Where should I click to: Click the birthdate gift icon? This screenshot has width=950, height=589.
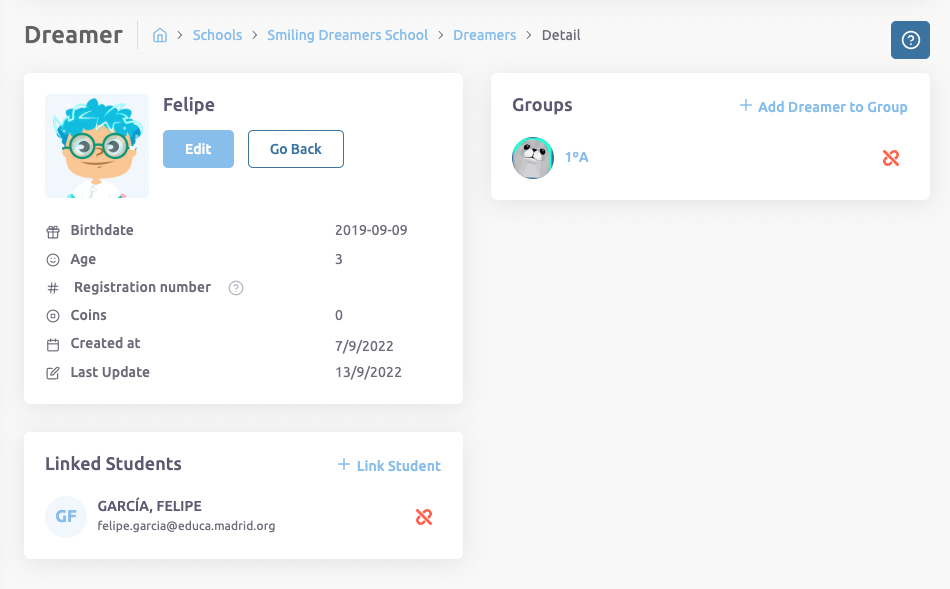53,231
